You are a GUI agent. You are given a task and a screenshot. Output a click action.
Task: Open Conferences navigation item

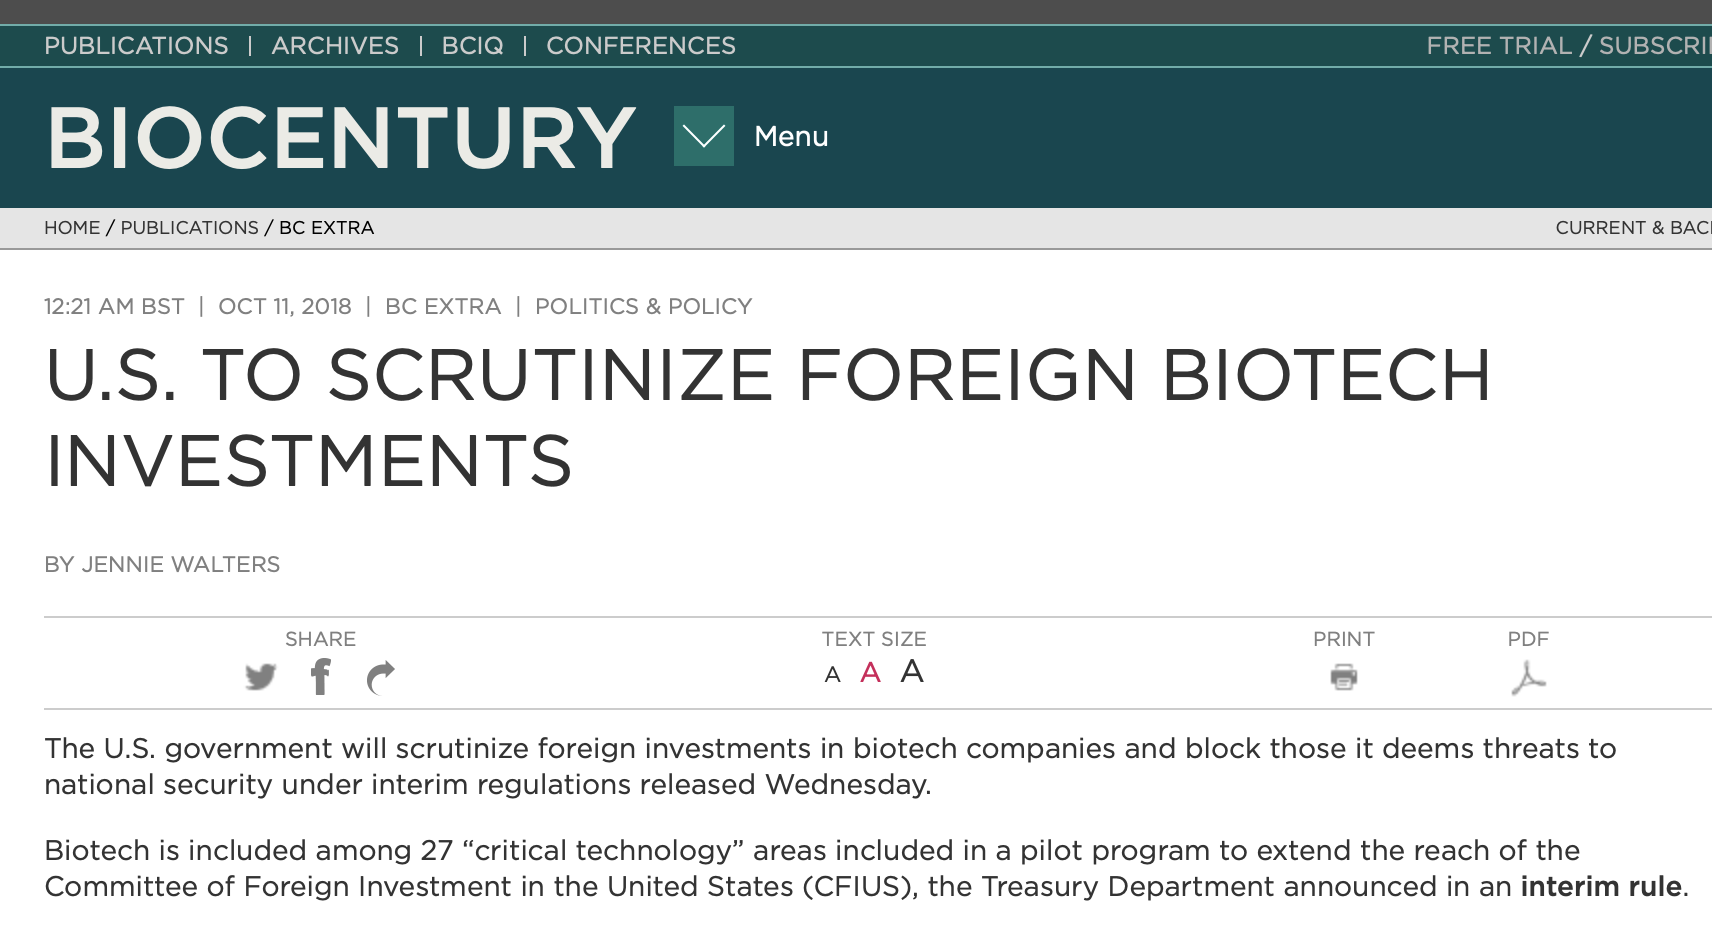click(x=641, y=46)
